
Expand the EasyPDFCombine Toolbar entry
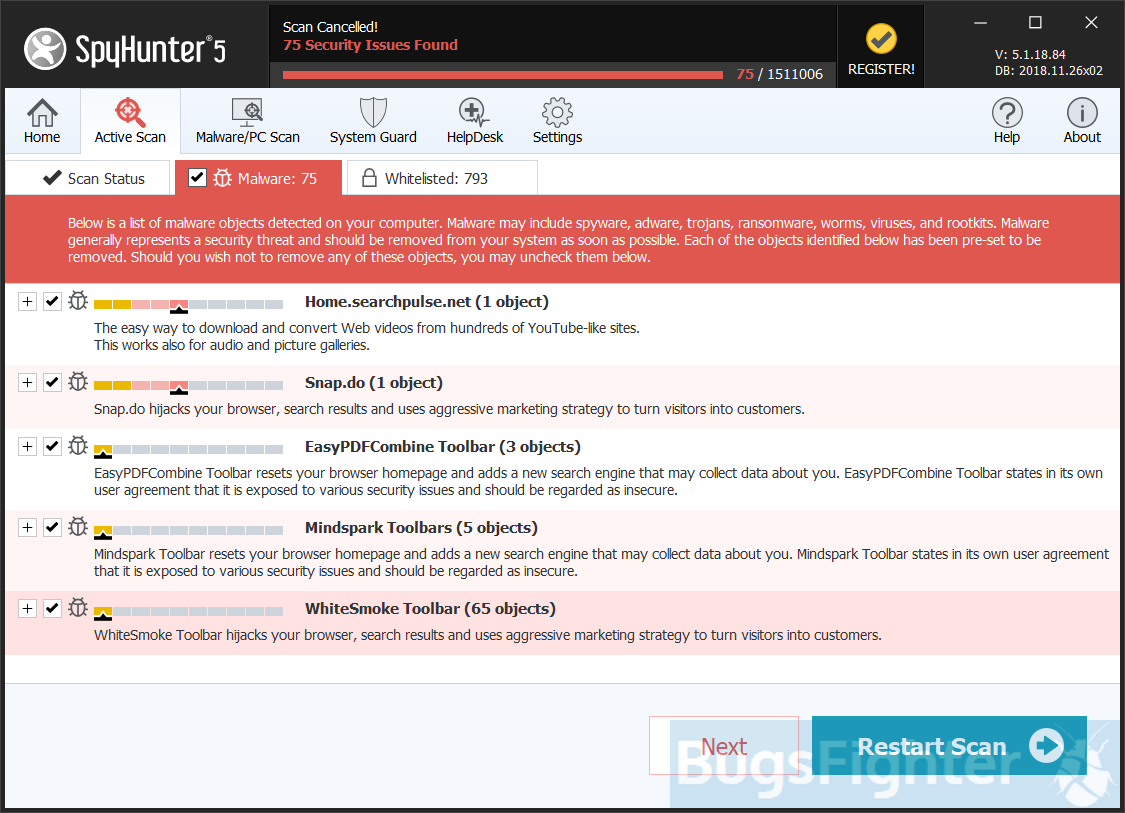point(27,446)
